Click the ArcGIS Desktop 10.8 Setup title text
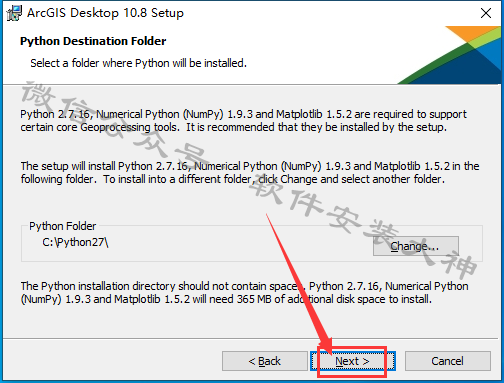 click(105, 13)
